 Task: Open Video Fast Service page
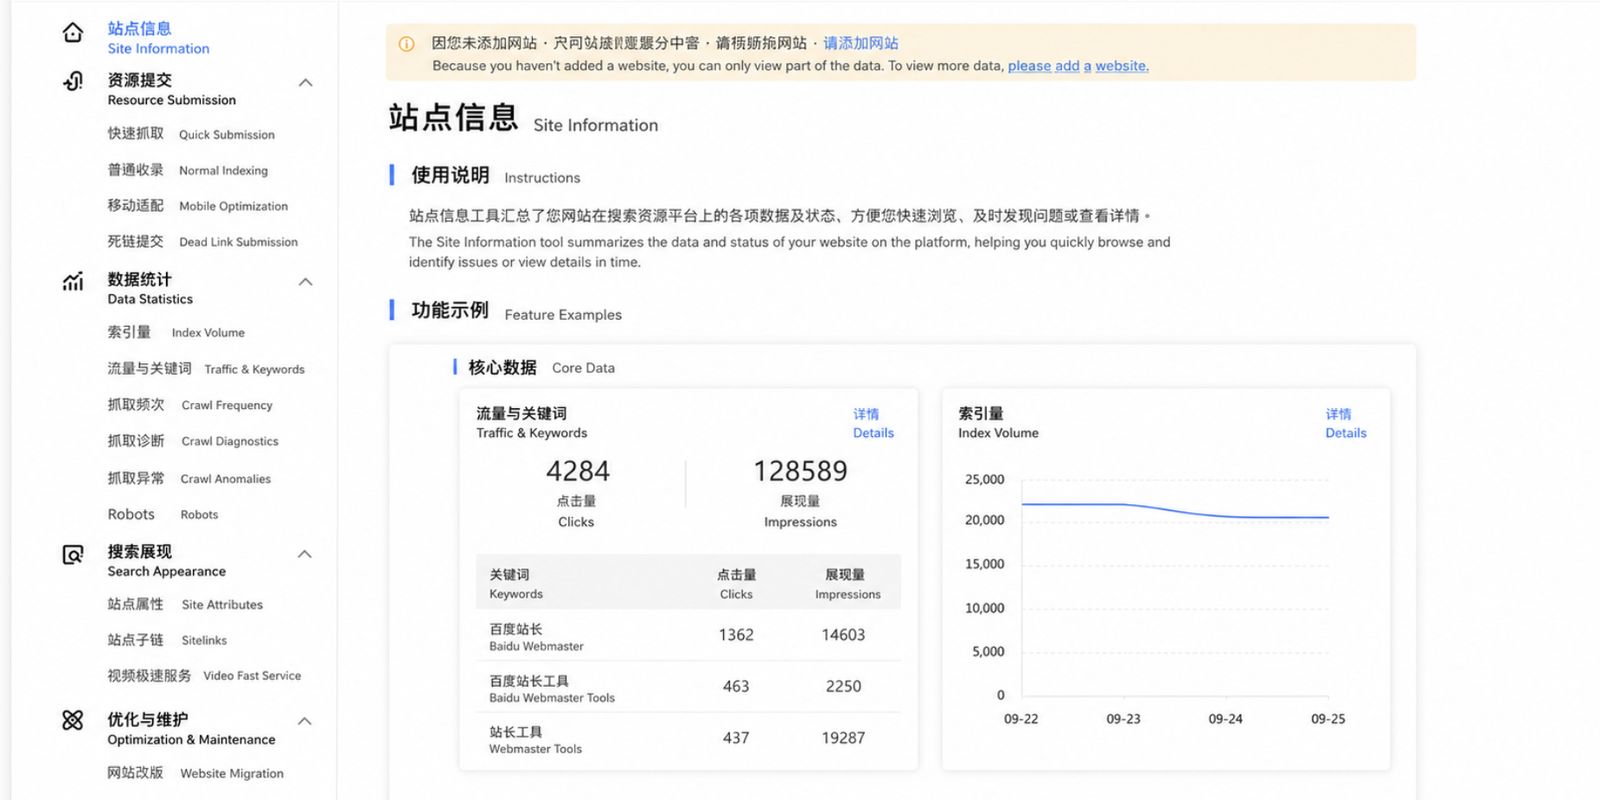pos(204,676)
